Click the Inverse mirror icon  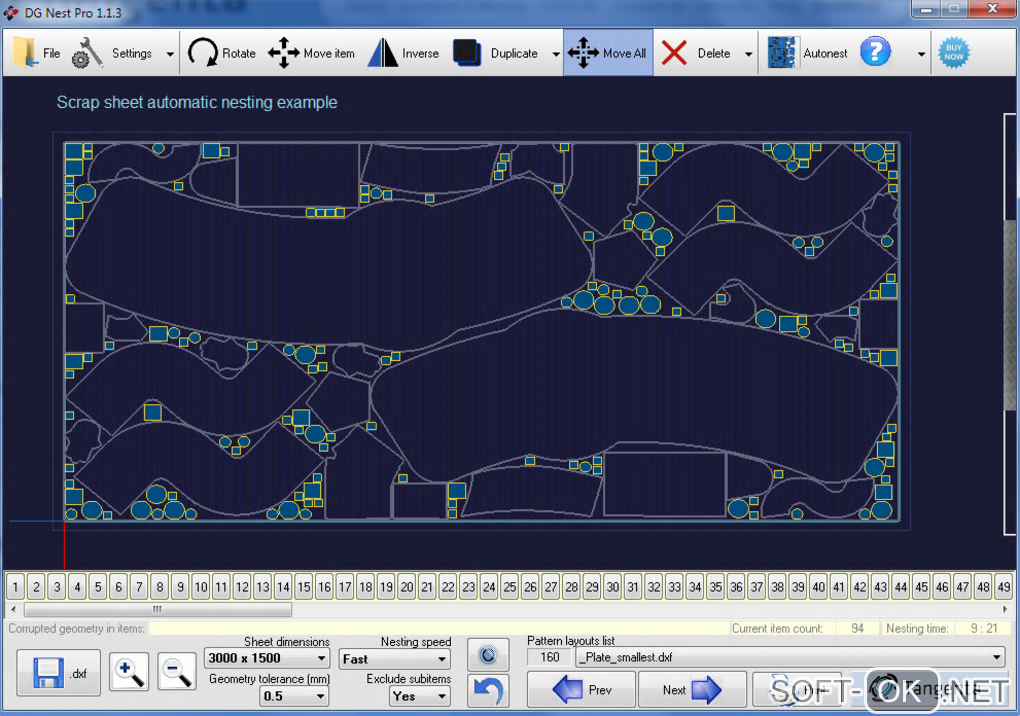point(383,53)
